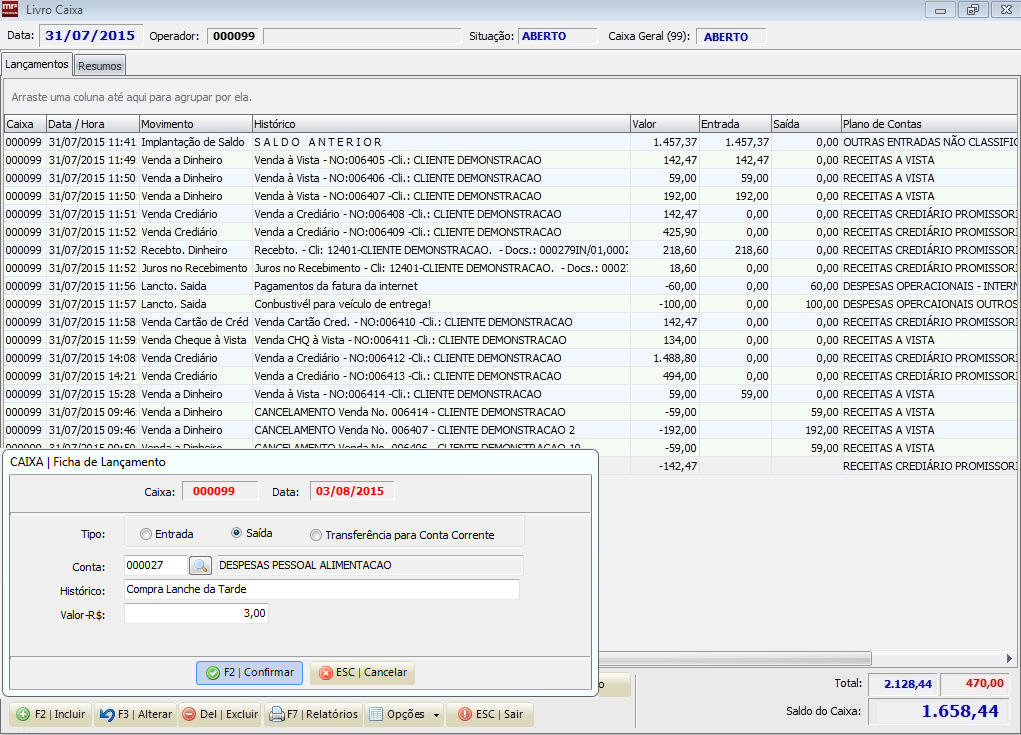Click the green plus F2 Incluir icon
Image resolution: width=1021 pixels, height=735 pixels.
(x=23, y=714)
